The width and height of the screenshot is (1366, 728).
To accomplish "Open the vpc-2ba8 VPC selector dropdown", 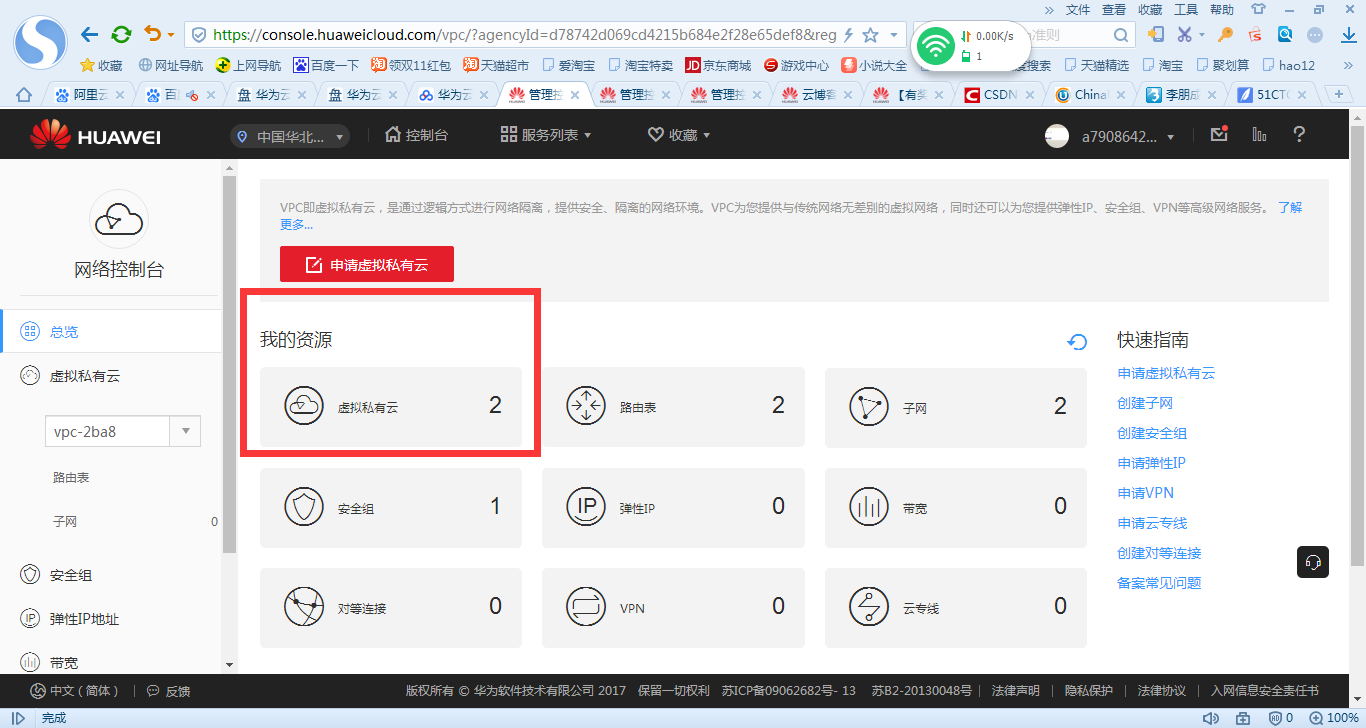I will point(123,431).
